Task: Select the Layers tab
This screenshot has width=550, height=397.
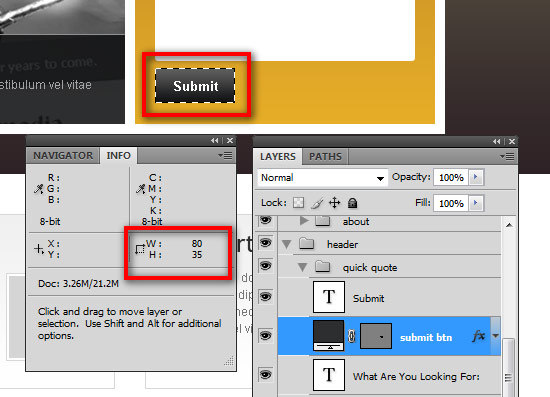Action: [x=278, y=156]
